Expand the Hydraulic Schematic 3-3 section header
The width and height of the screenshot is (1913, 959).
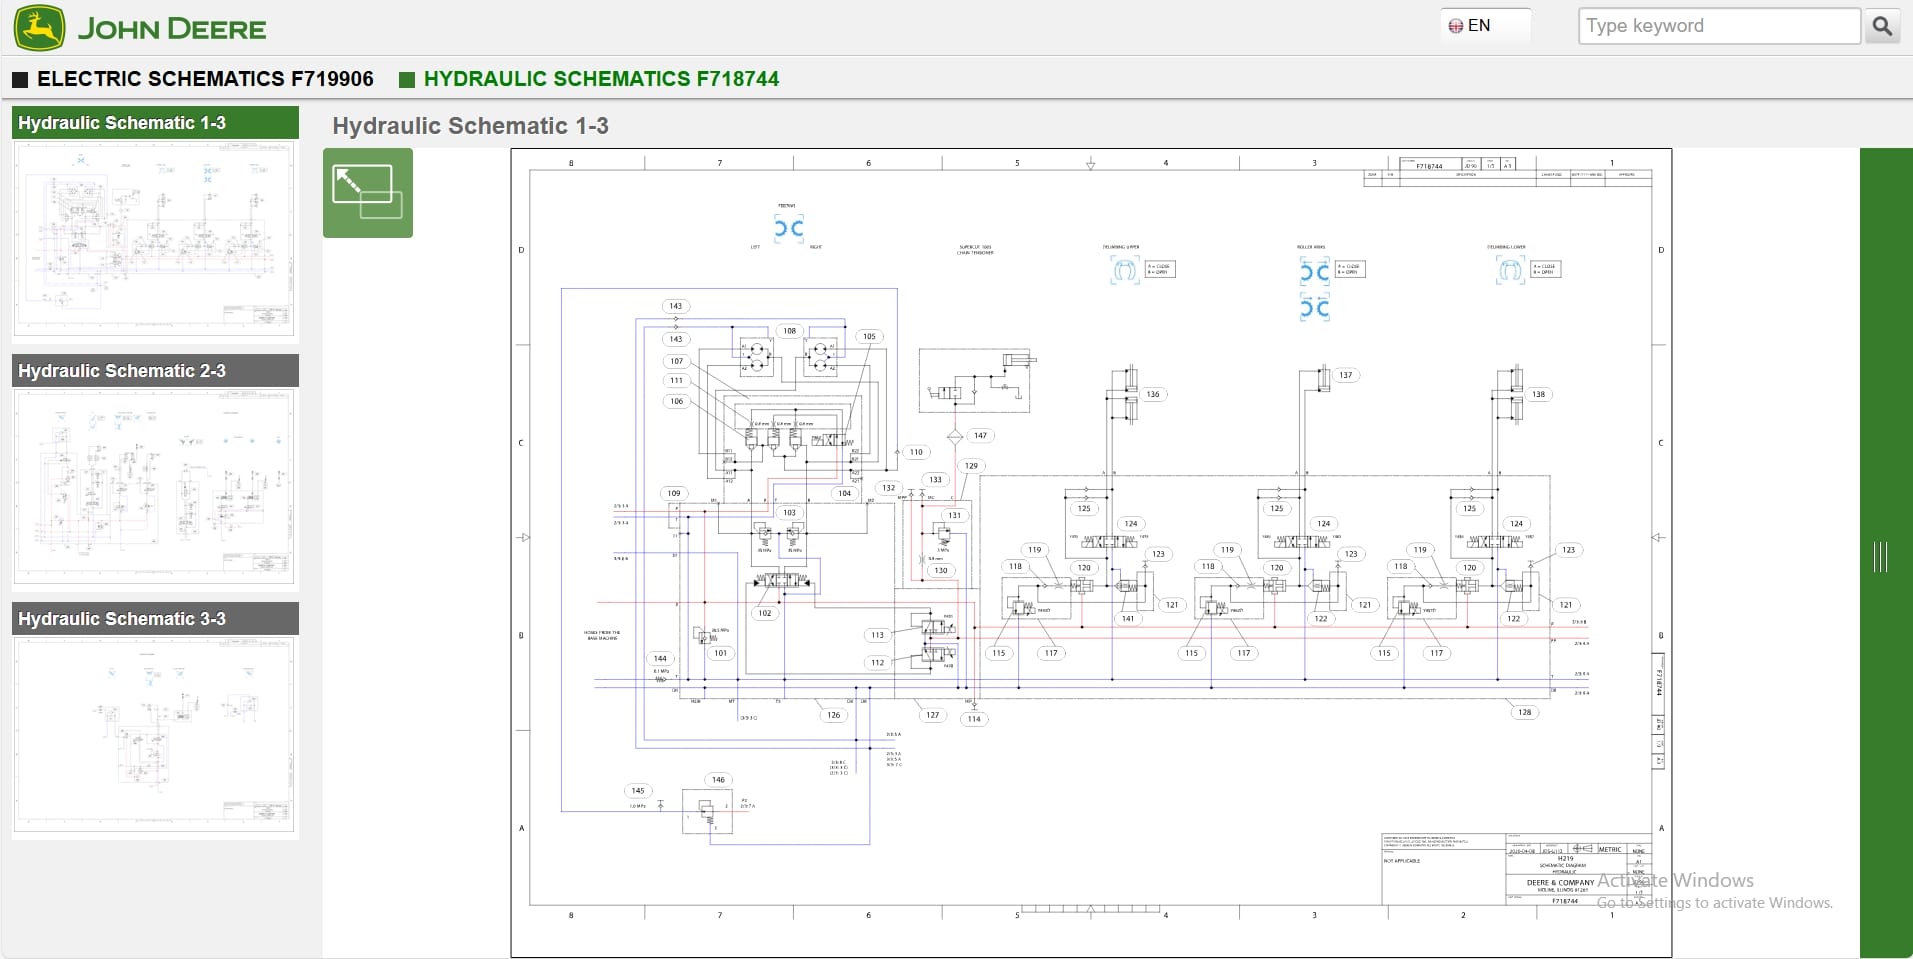point(155,619)
